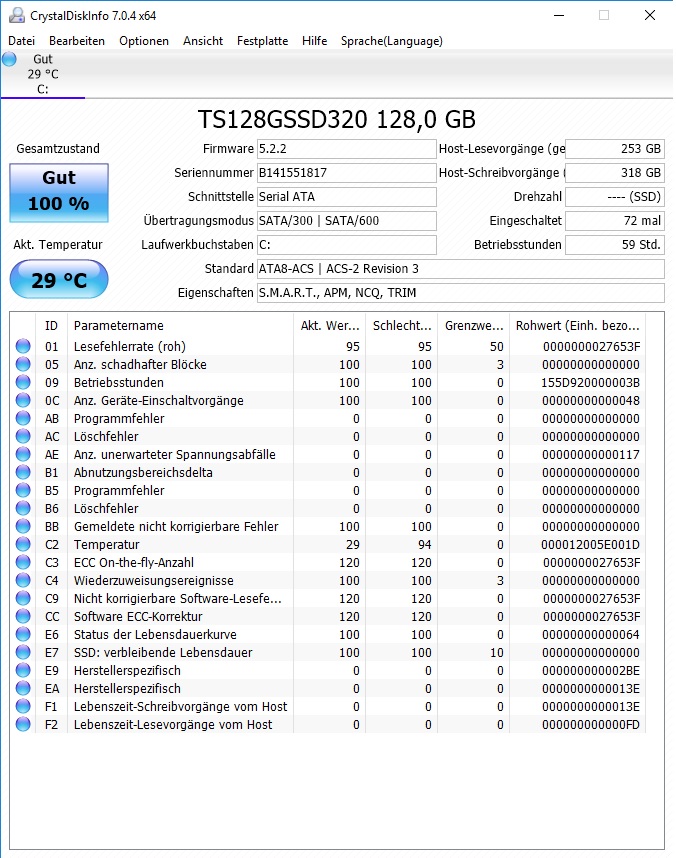Image resolution: width=676 pixels, height=858 pixels.
Task: Click status icon of row E7 verbleibende Lebensdauer
Action: [x=23, y=652]
